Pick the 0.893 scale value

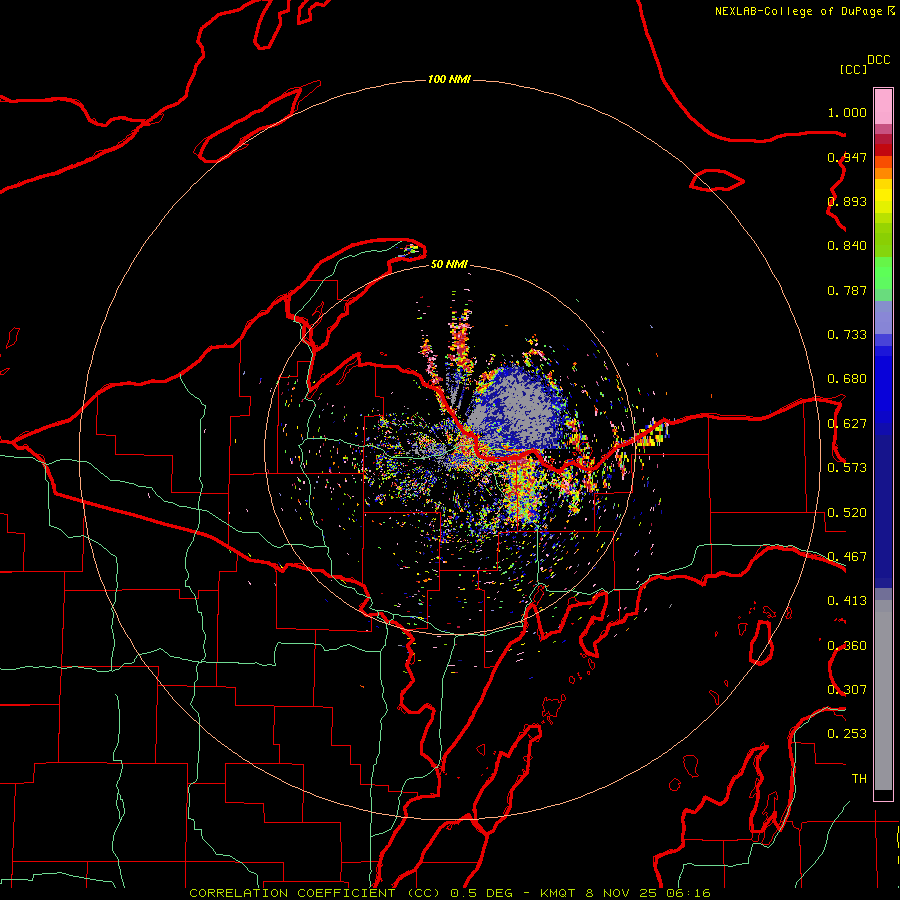coord(847,201)
